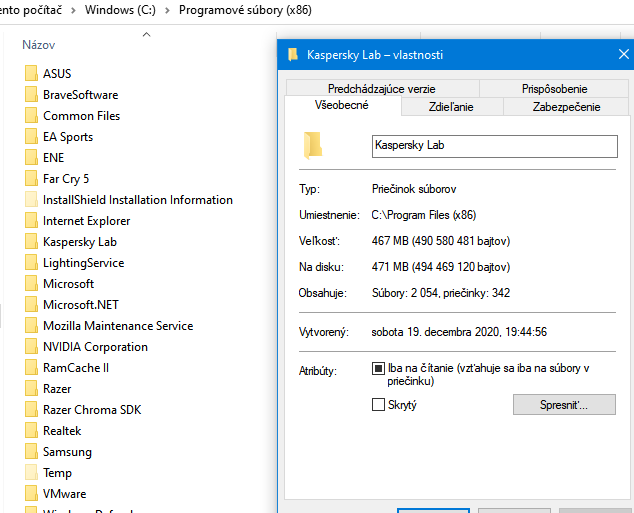634x513 pixels.
Task: Select the Všeobecné tab
Action: [342, 106]
